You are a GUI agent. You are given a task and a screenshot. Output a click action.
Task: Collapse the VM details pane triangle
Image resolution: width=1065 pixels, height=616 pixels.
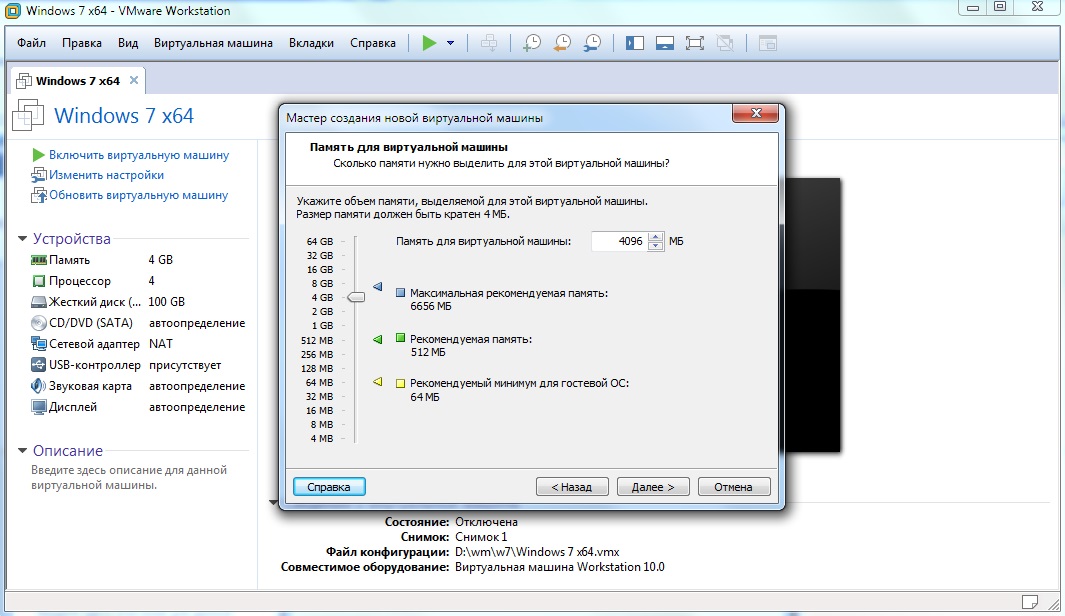coord(273,503)
